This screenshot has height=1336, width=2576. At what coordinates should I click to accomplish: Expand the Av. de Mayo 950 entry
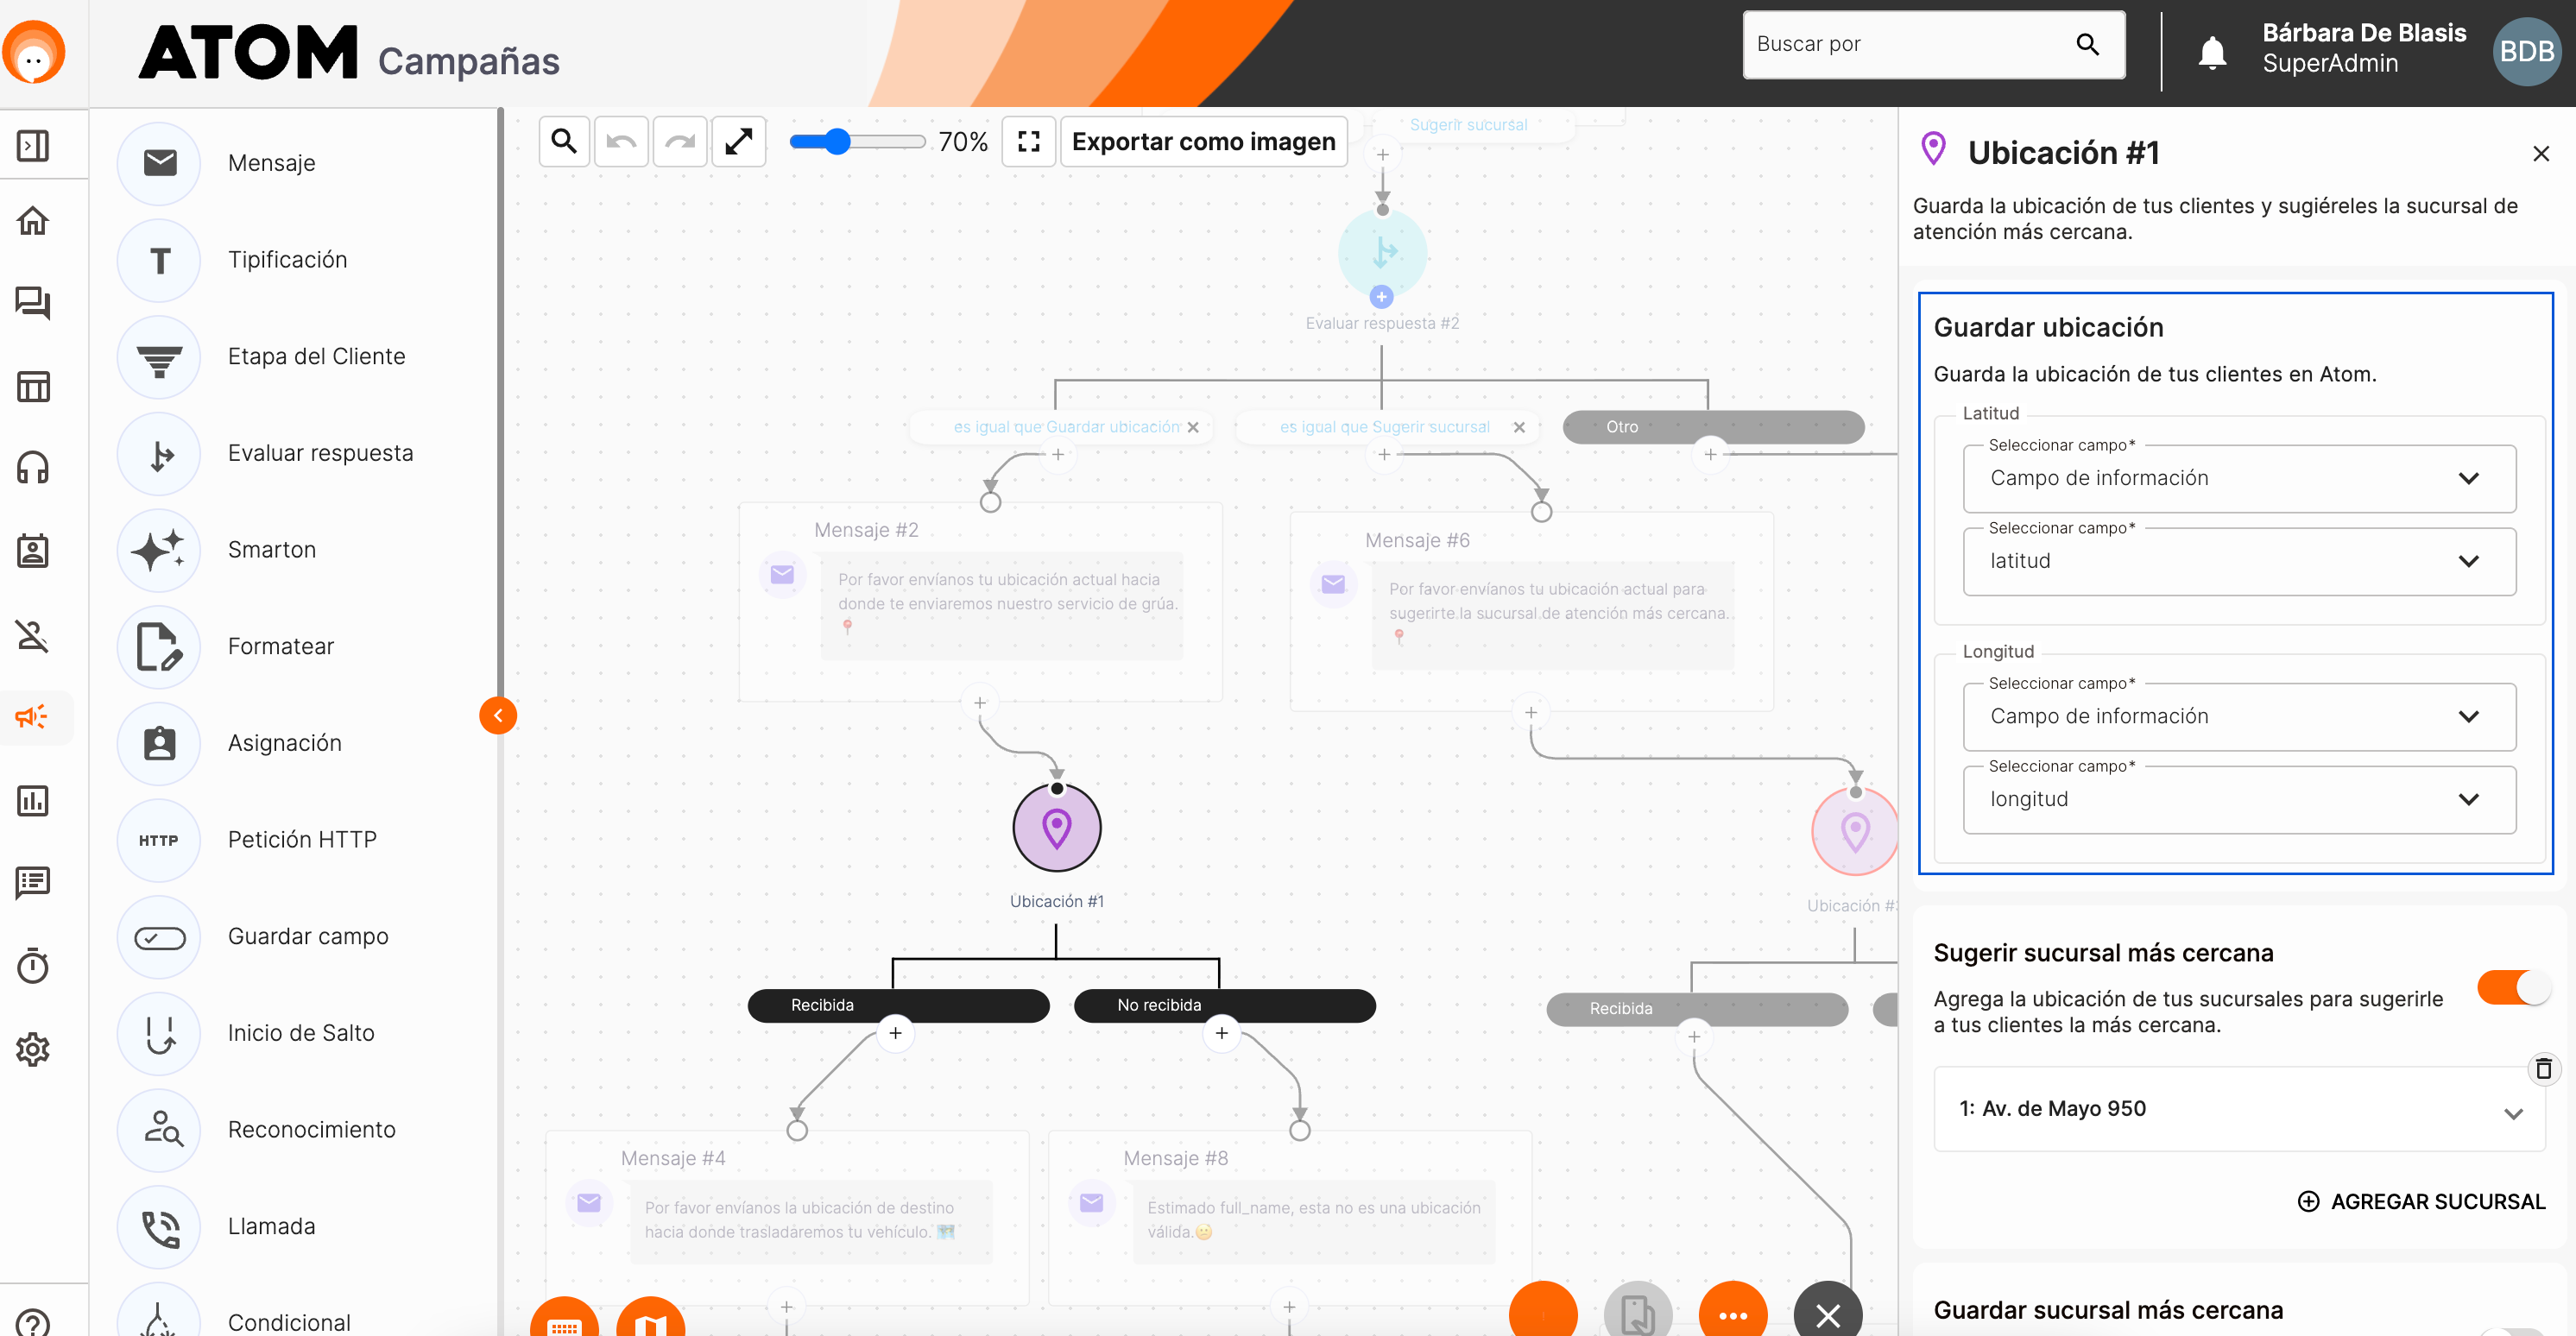click(2513, 1113)
